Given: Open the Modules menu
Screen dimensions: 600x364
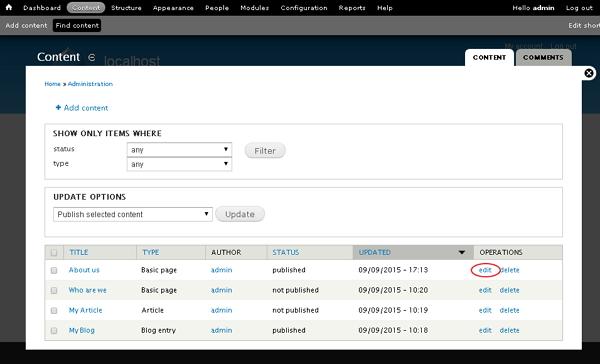Looking at the screenshot, I should coord(254,8).
